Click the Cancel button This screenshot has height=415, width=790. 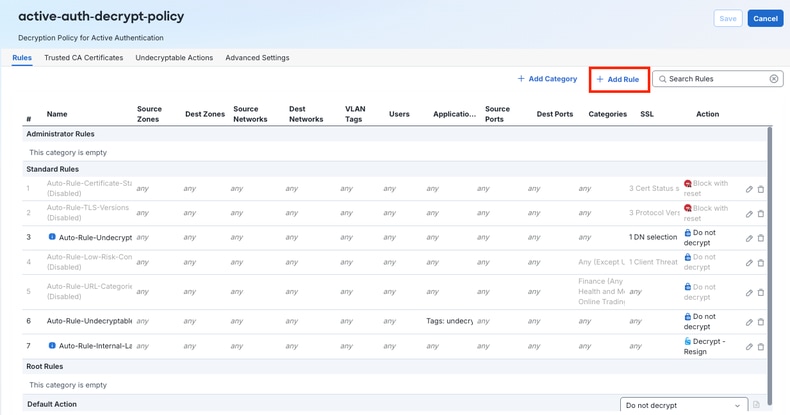[x=765, y=19]
